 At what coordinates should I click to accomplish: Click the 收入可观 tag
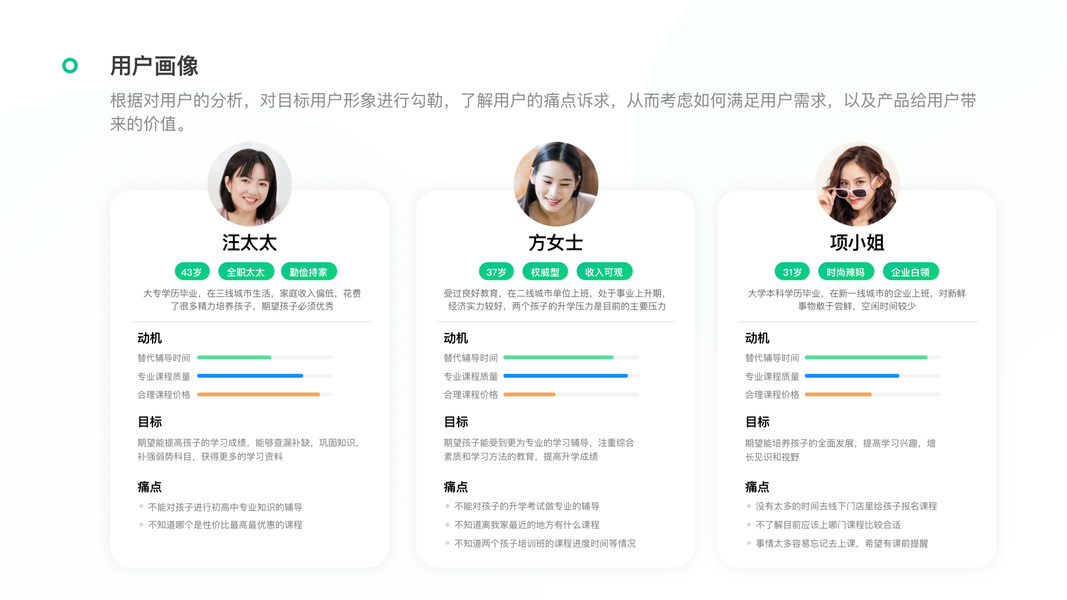[x=604, y=271]
